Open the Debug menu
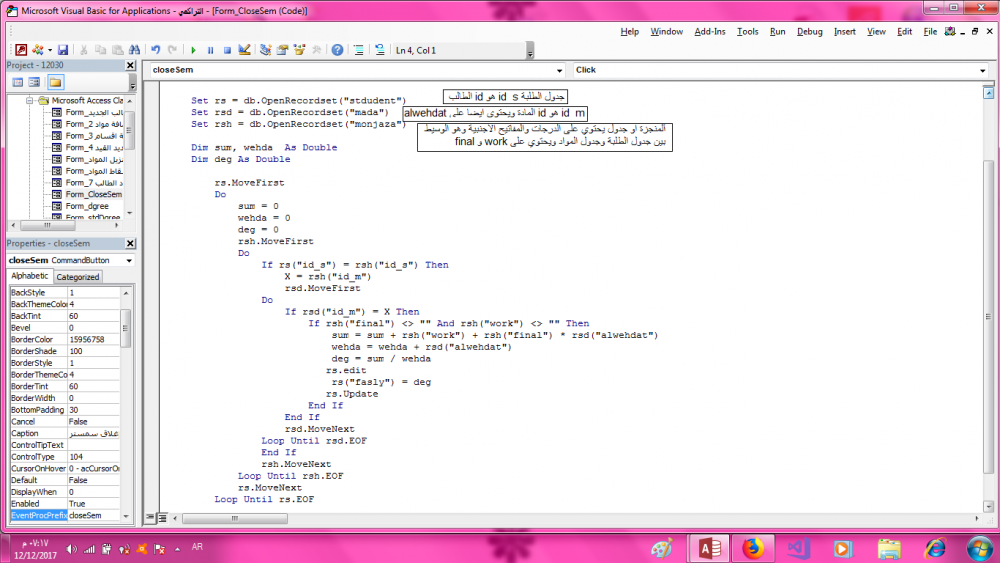The image size is (1000, 563). [809, 31]
